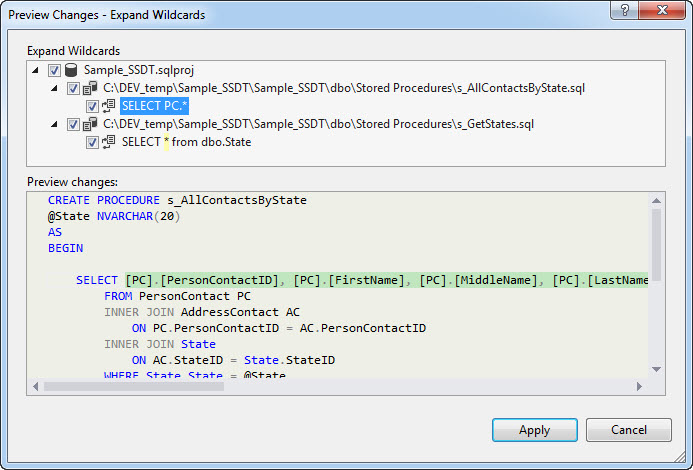Cancel the Preview Changes dialog
The width and height of the screenshot is (693, 470).
click(x=628, y=430)
